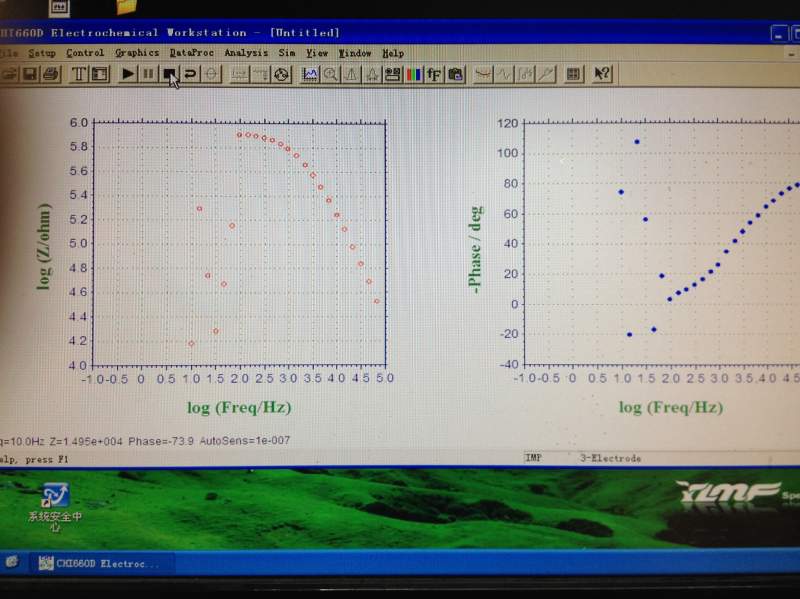Image resolution: width=800 pixels, height=599 pixels.
Task: Open Present Data Plot graph icon
Action: coord(309,74)
